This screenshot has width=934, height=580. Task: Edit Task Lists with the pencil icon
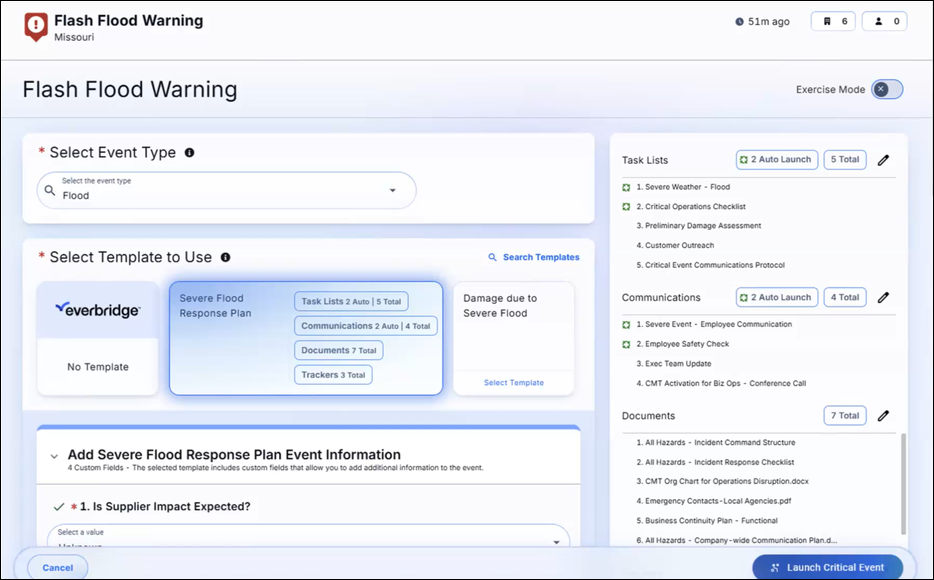(x=883, y=160)
